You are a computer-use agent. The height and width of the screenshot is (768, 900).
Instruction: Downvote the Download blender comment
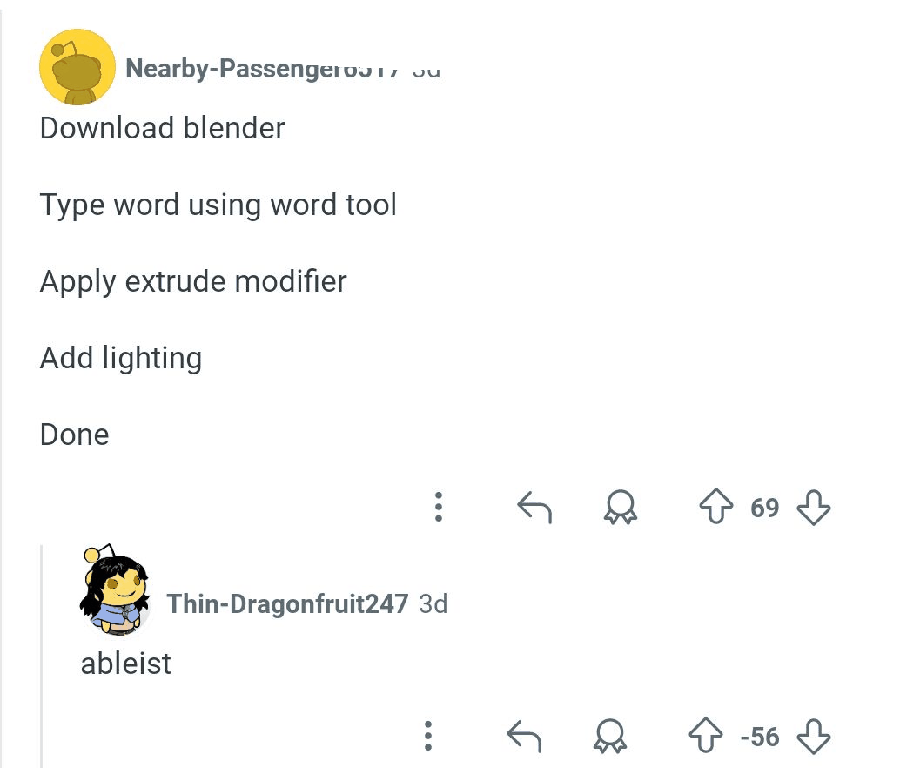[x=813, y=507]
